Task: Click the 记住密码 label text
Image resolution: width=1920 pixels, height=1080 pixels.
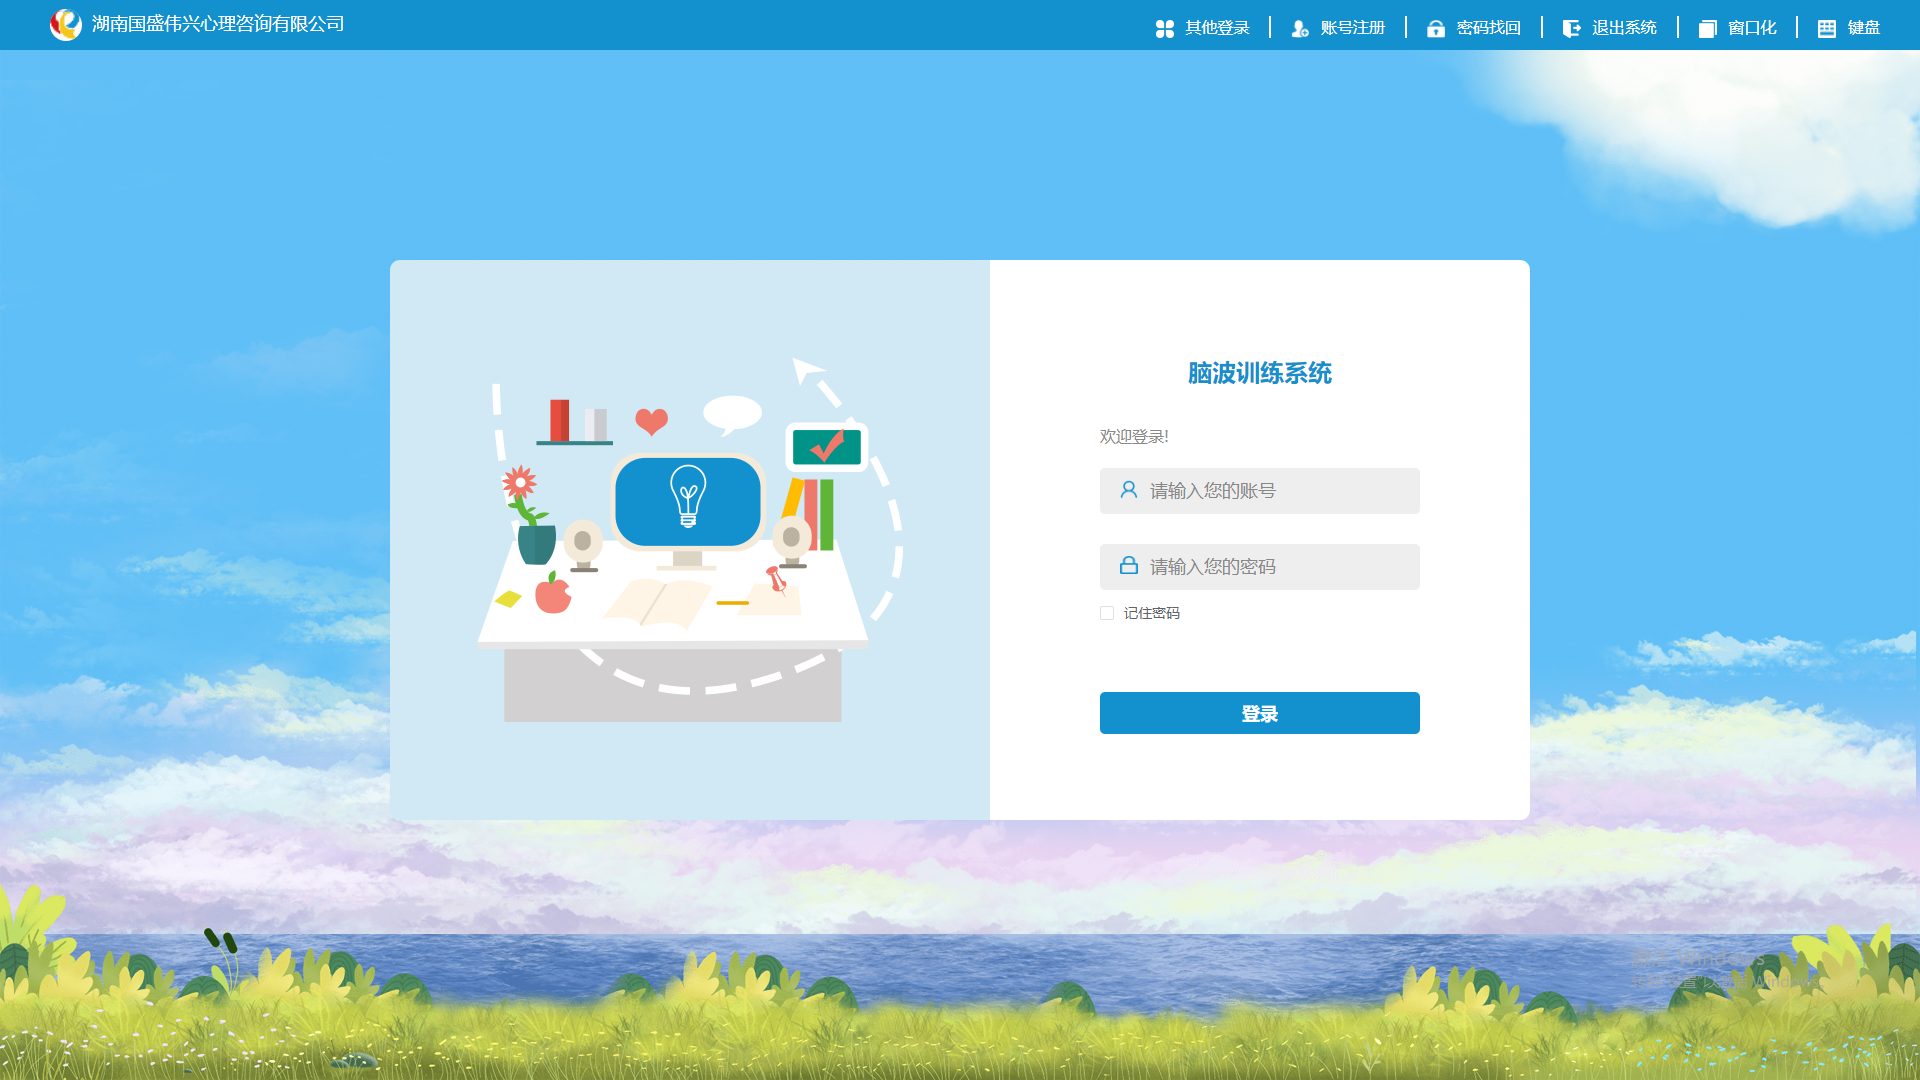Action: [x=1151, y=613]
